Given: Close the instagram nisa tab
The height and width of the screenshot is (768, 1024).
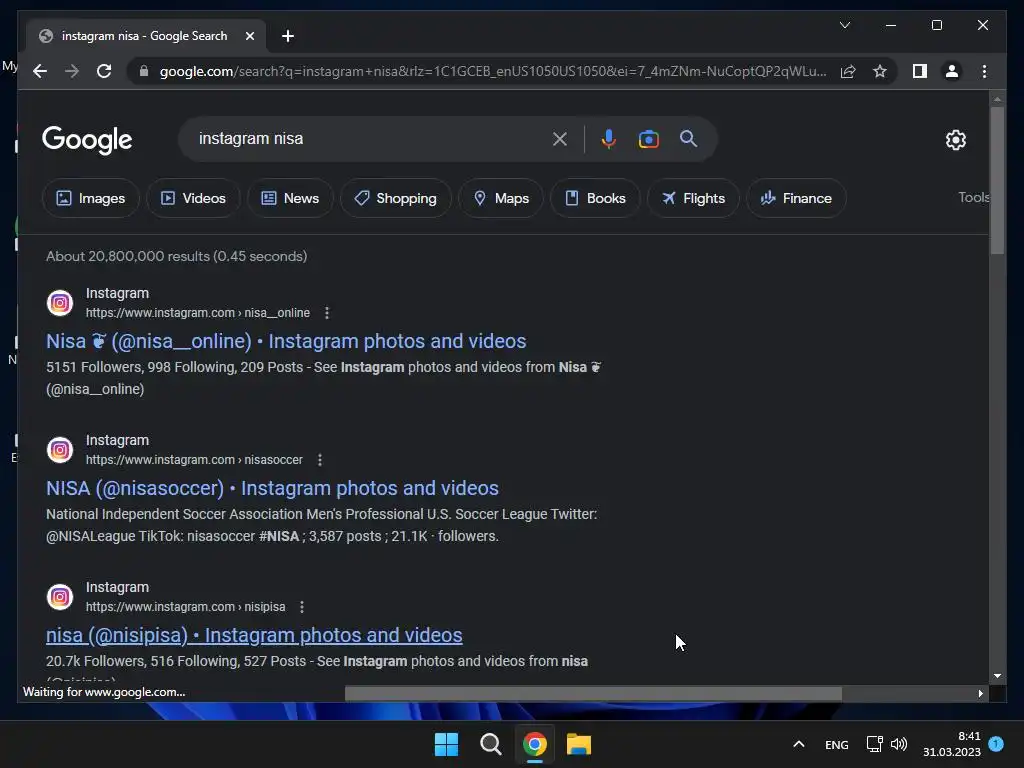Looking at the screenshot, I should coord(249,36).
